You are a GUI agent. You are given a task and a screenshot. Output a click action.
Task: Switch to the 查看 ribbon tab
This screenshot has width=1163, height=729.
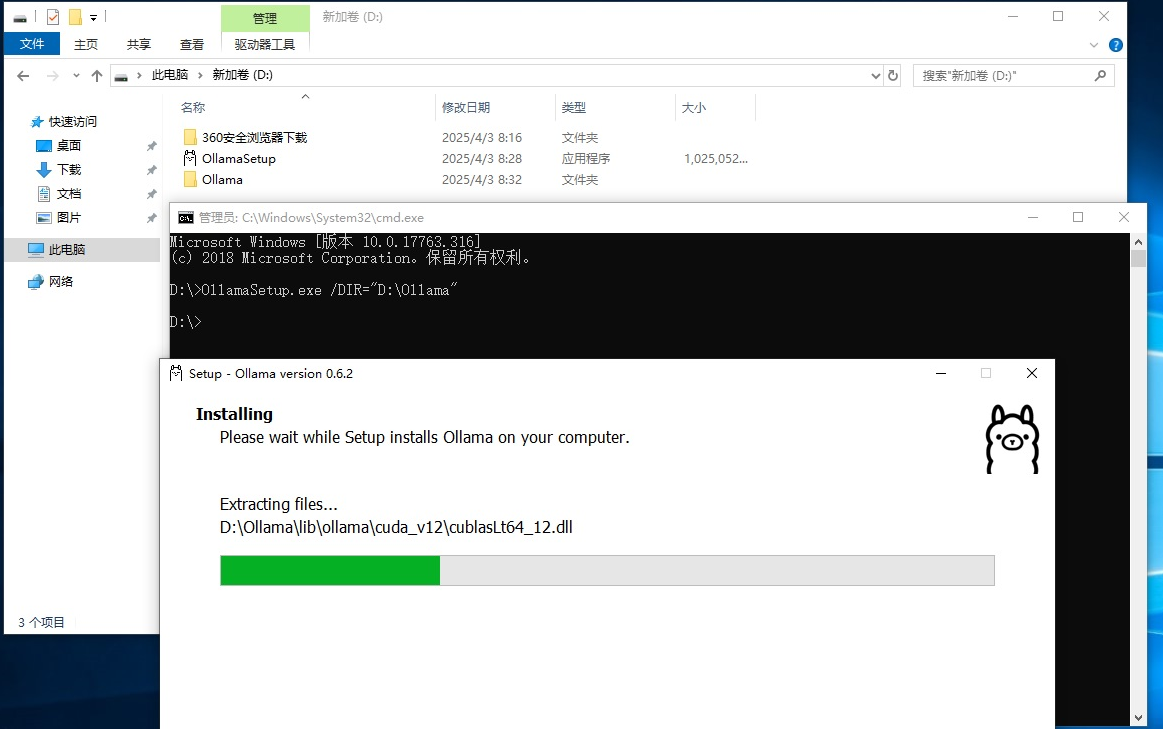point(192,44)
